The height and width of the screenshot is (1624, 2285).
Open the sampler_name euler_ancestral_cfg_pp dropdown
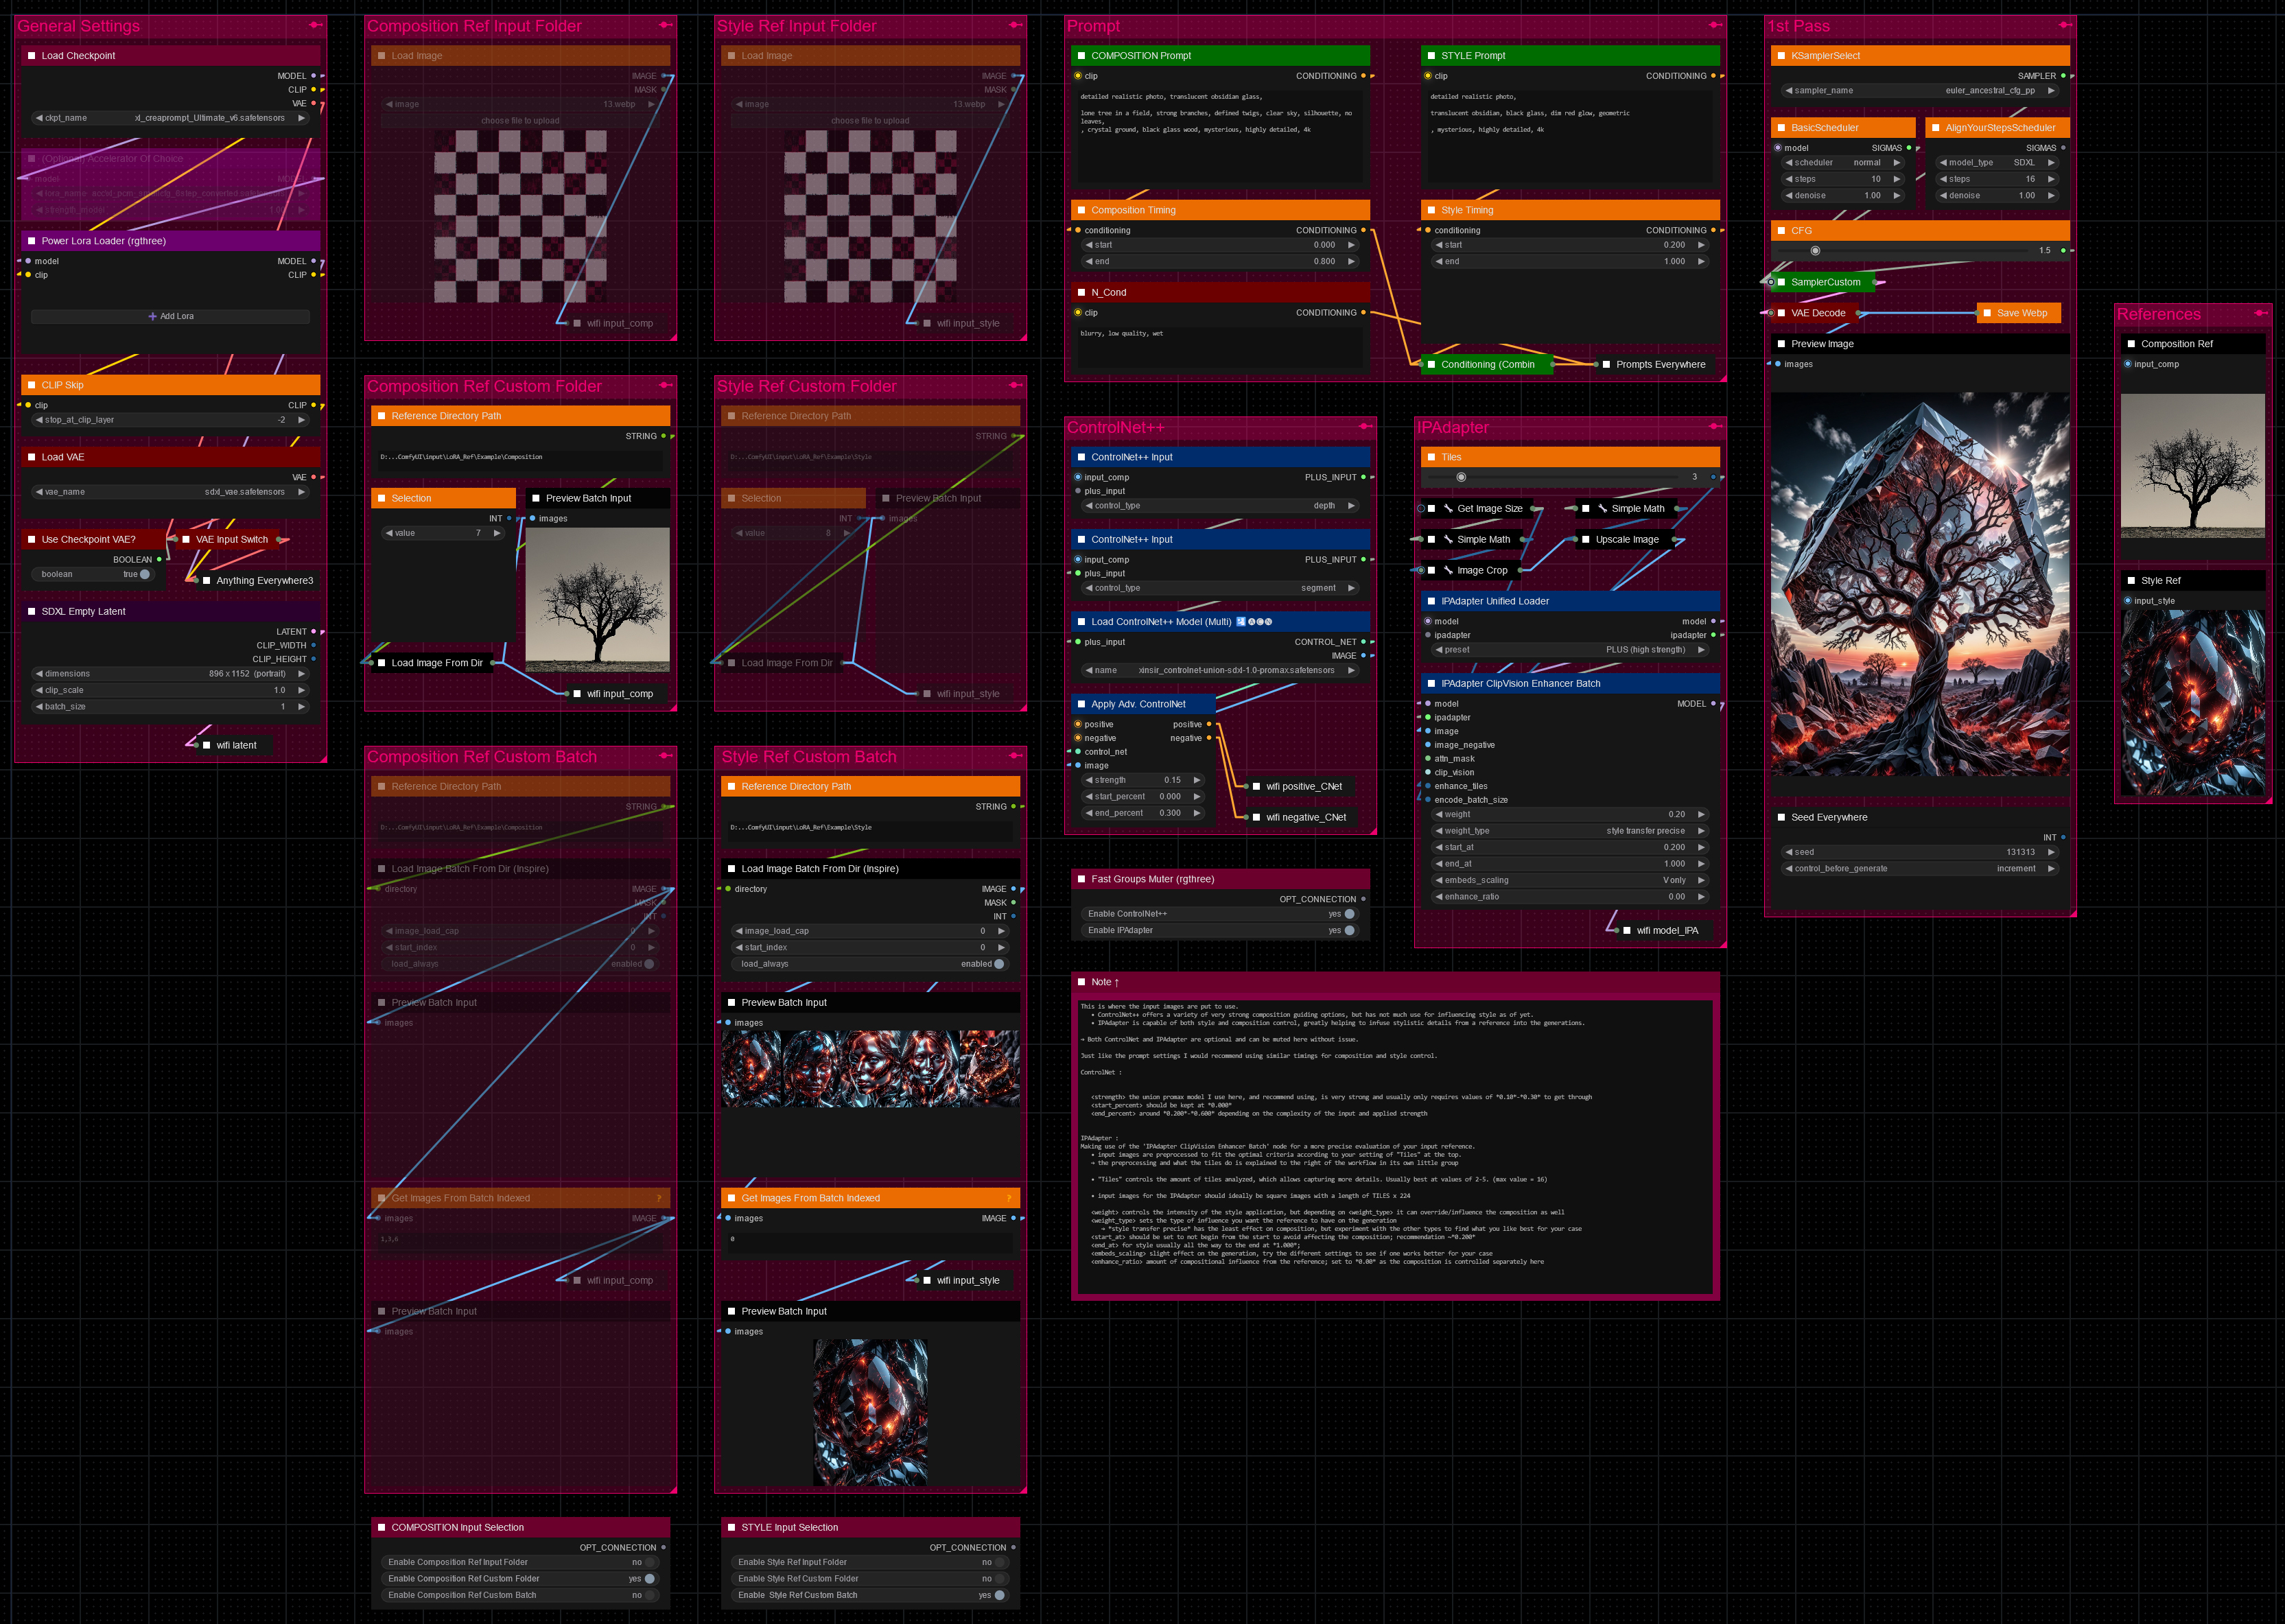tap(1920, 90)
